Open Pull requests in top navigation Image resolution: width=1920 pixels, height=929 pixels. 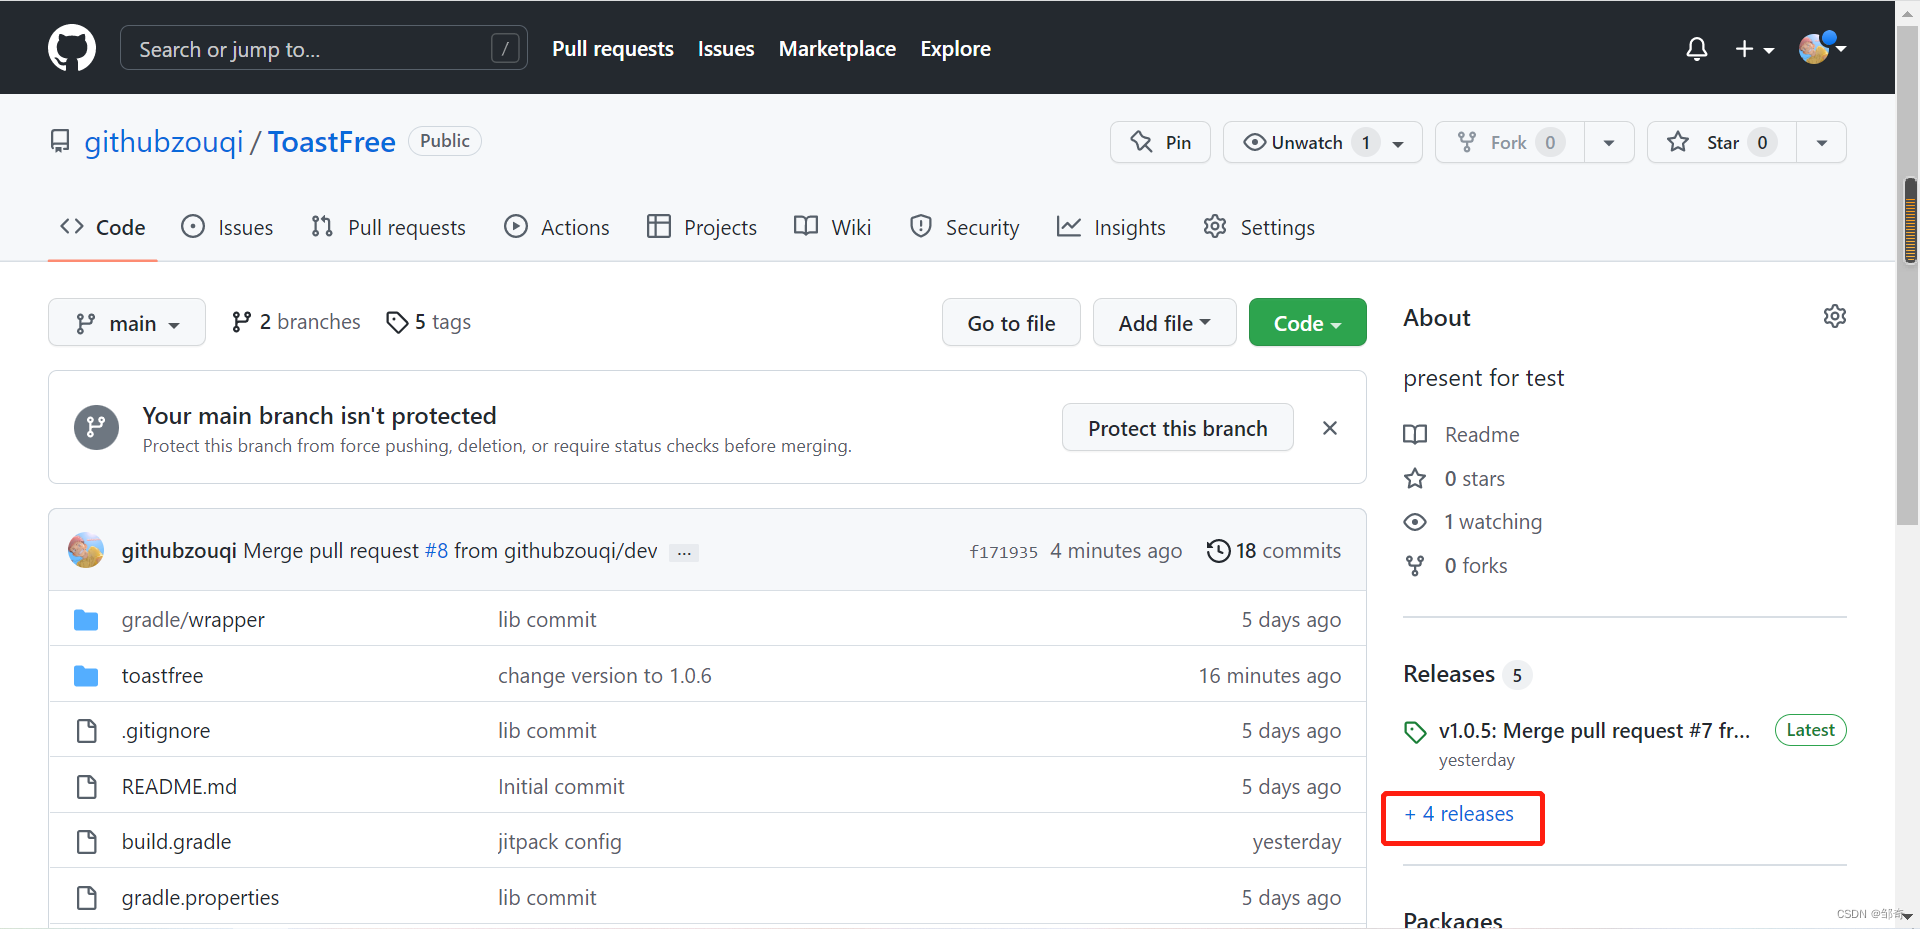click(612, 48)
